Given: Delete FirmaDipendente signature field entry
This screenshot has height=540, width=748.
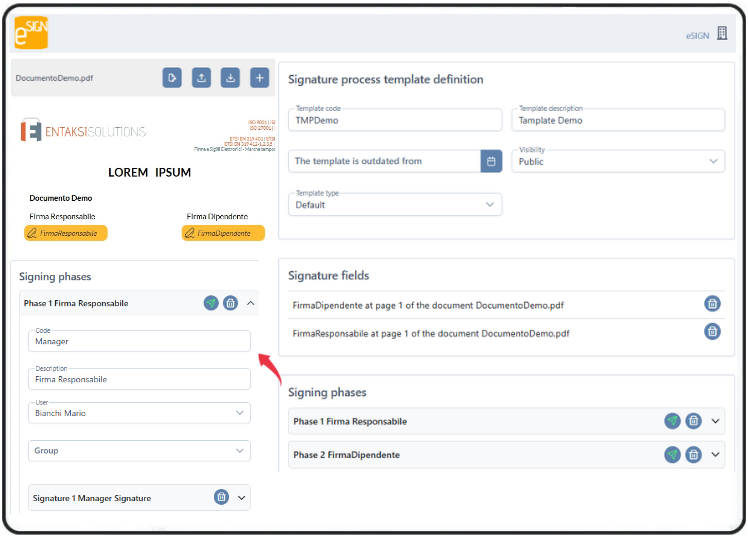Looking at the screenshot, I should coord(713,303).
